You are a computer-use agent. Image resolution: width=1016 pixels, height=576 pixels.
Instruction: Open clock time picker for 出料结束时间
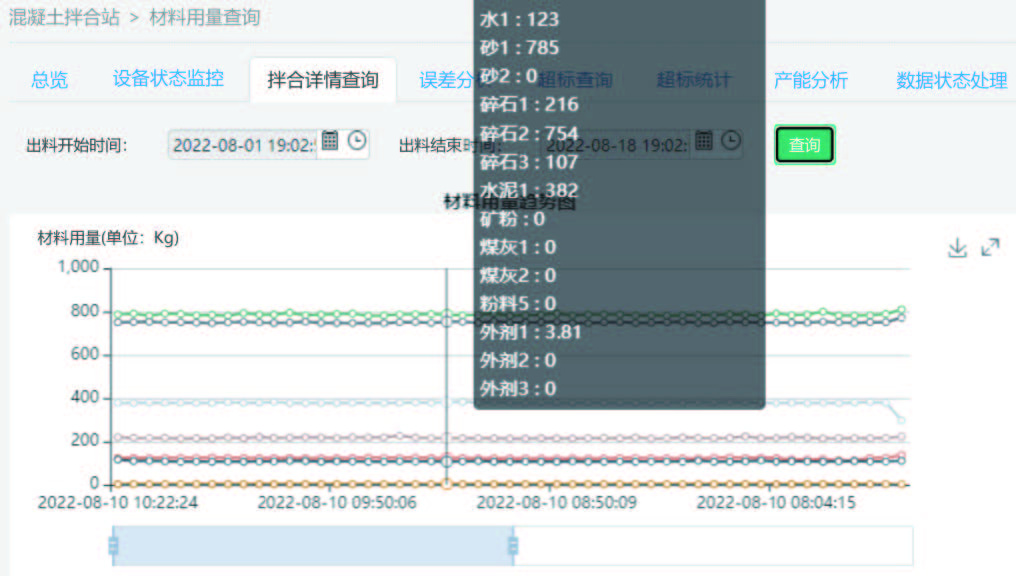(731, 141)
